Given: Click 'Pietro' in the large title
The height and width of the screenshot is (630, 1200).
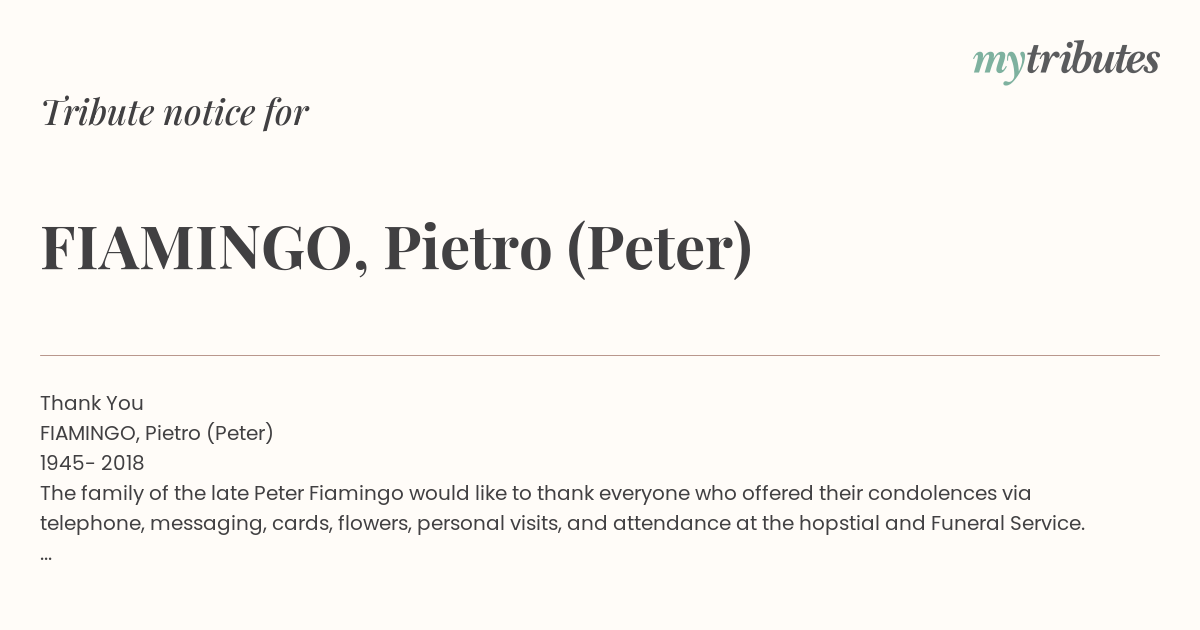Looking at the screenshot, I should pyautogui.click(x=468, y=248).
